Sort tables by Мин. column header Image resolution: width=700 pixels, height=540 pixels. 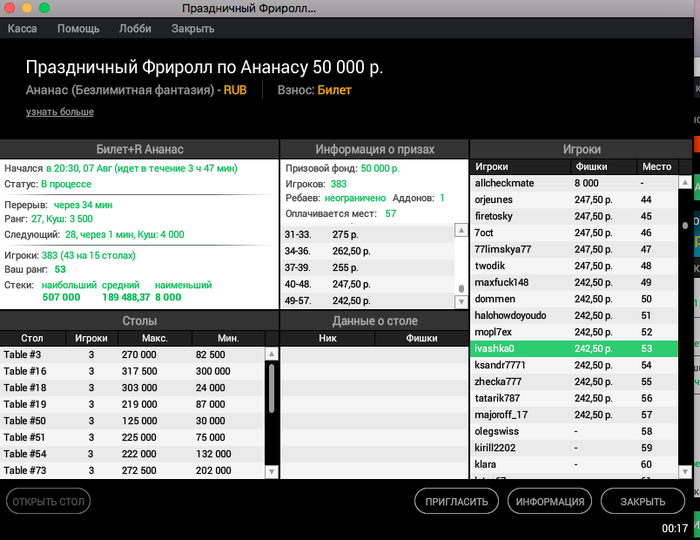[x=228, y=338]
